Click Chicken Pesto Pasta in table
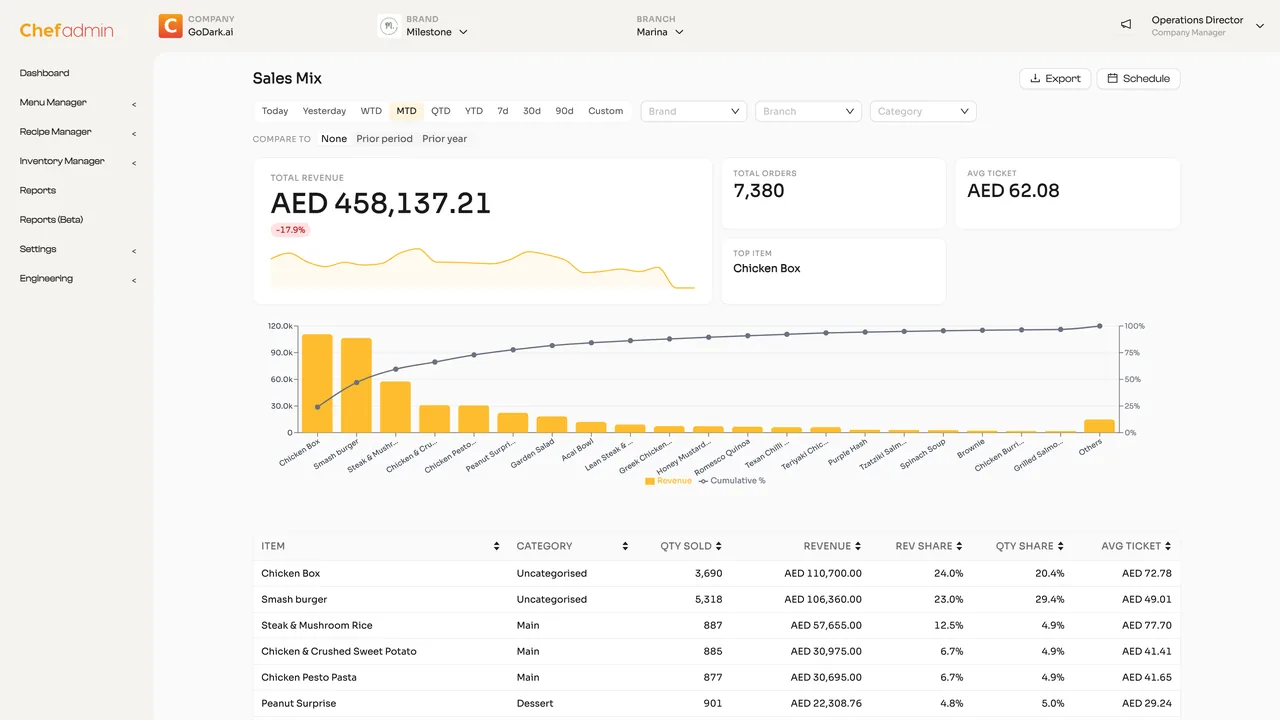Viewport: 1280px width, 720px height. (309, 677)
